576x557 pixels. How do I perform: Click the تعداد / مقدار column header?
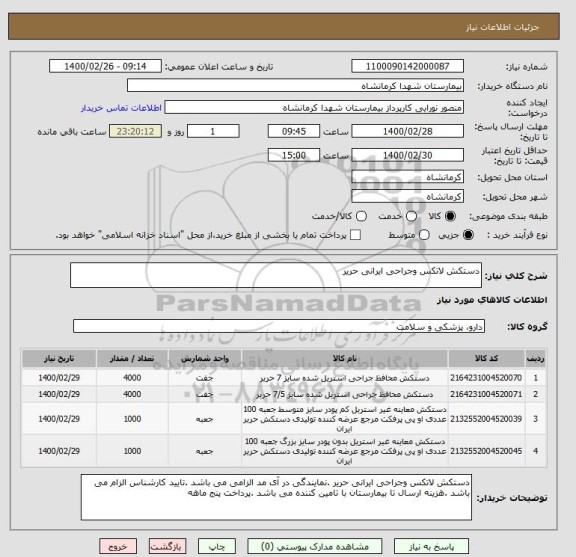(x=132, y=358)
